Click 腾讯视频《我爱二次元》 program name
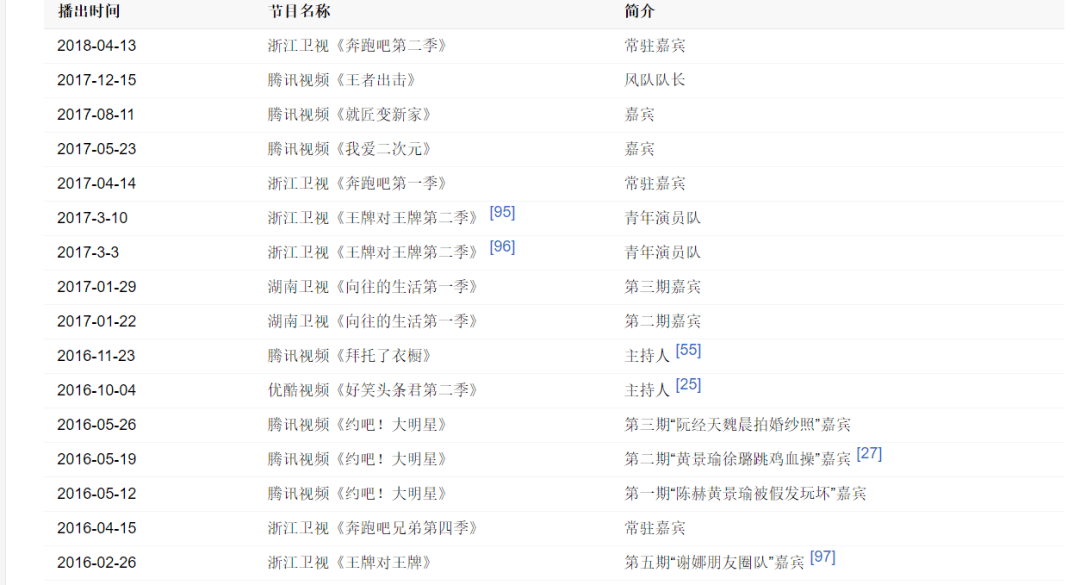This screenshot has width=1080, height=585. pos(349,149)
